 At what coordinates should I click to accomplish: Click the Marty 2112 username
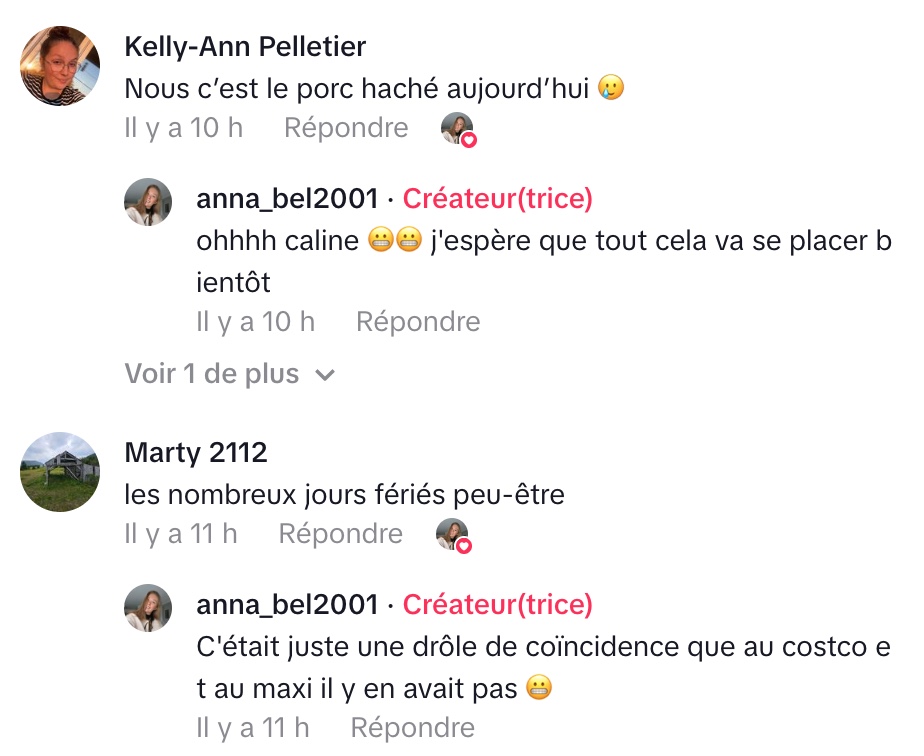[196, 453]
